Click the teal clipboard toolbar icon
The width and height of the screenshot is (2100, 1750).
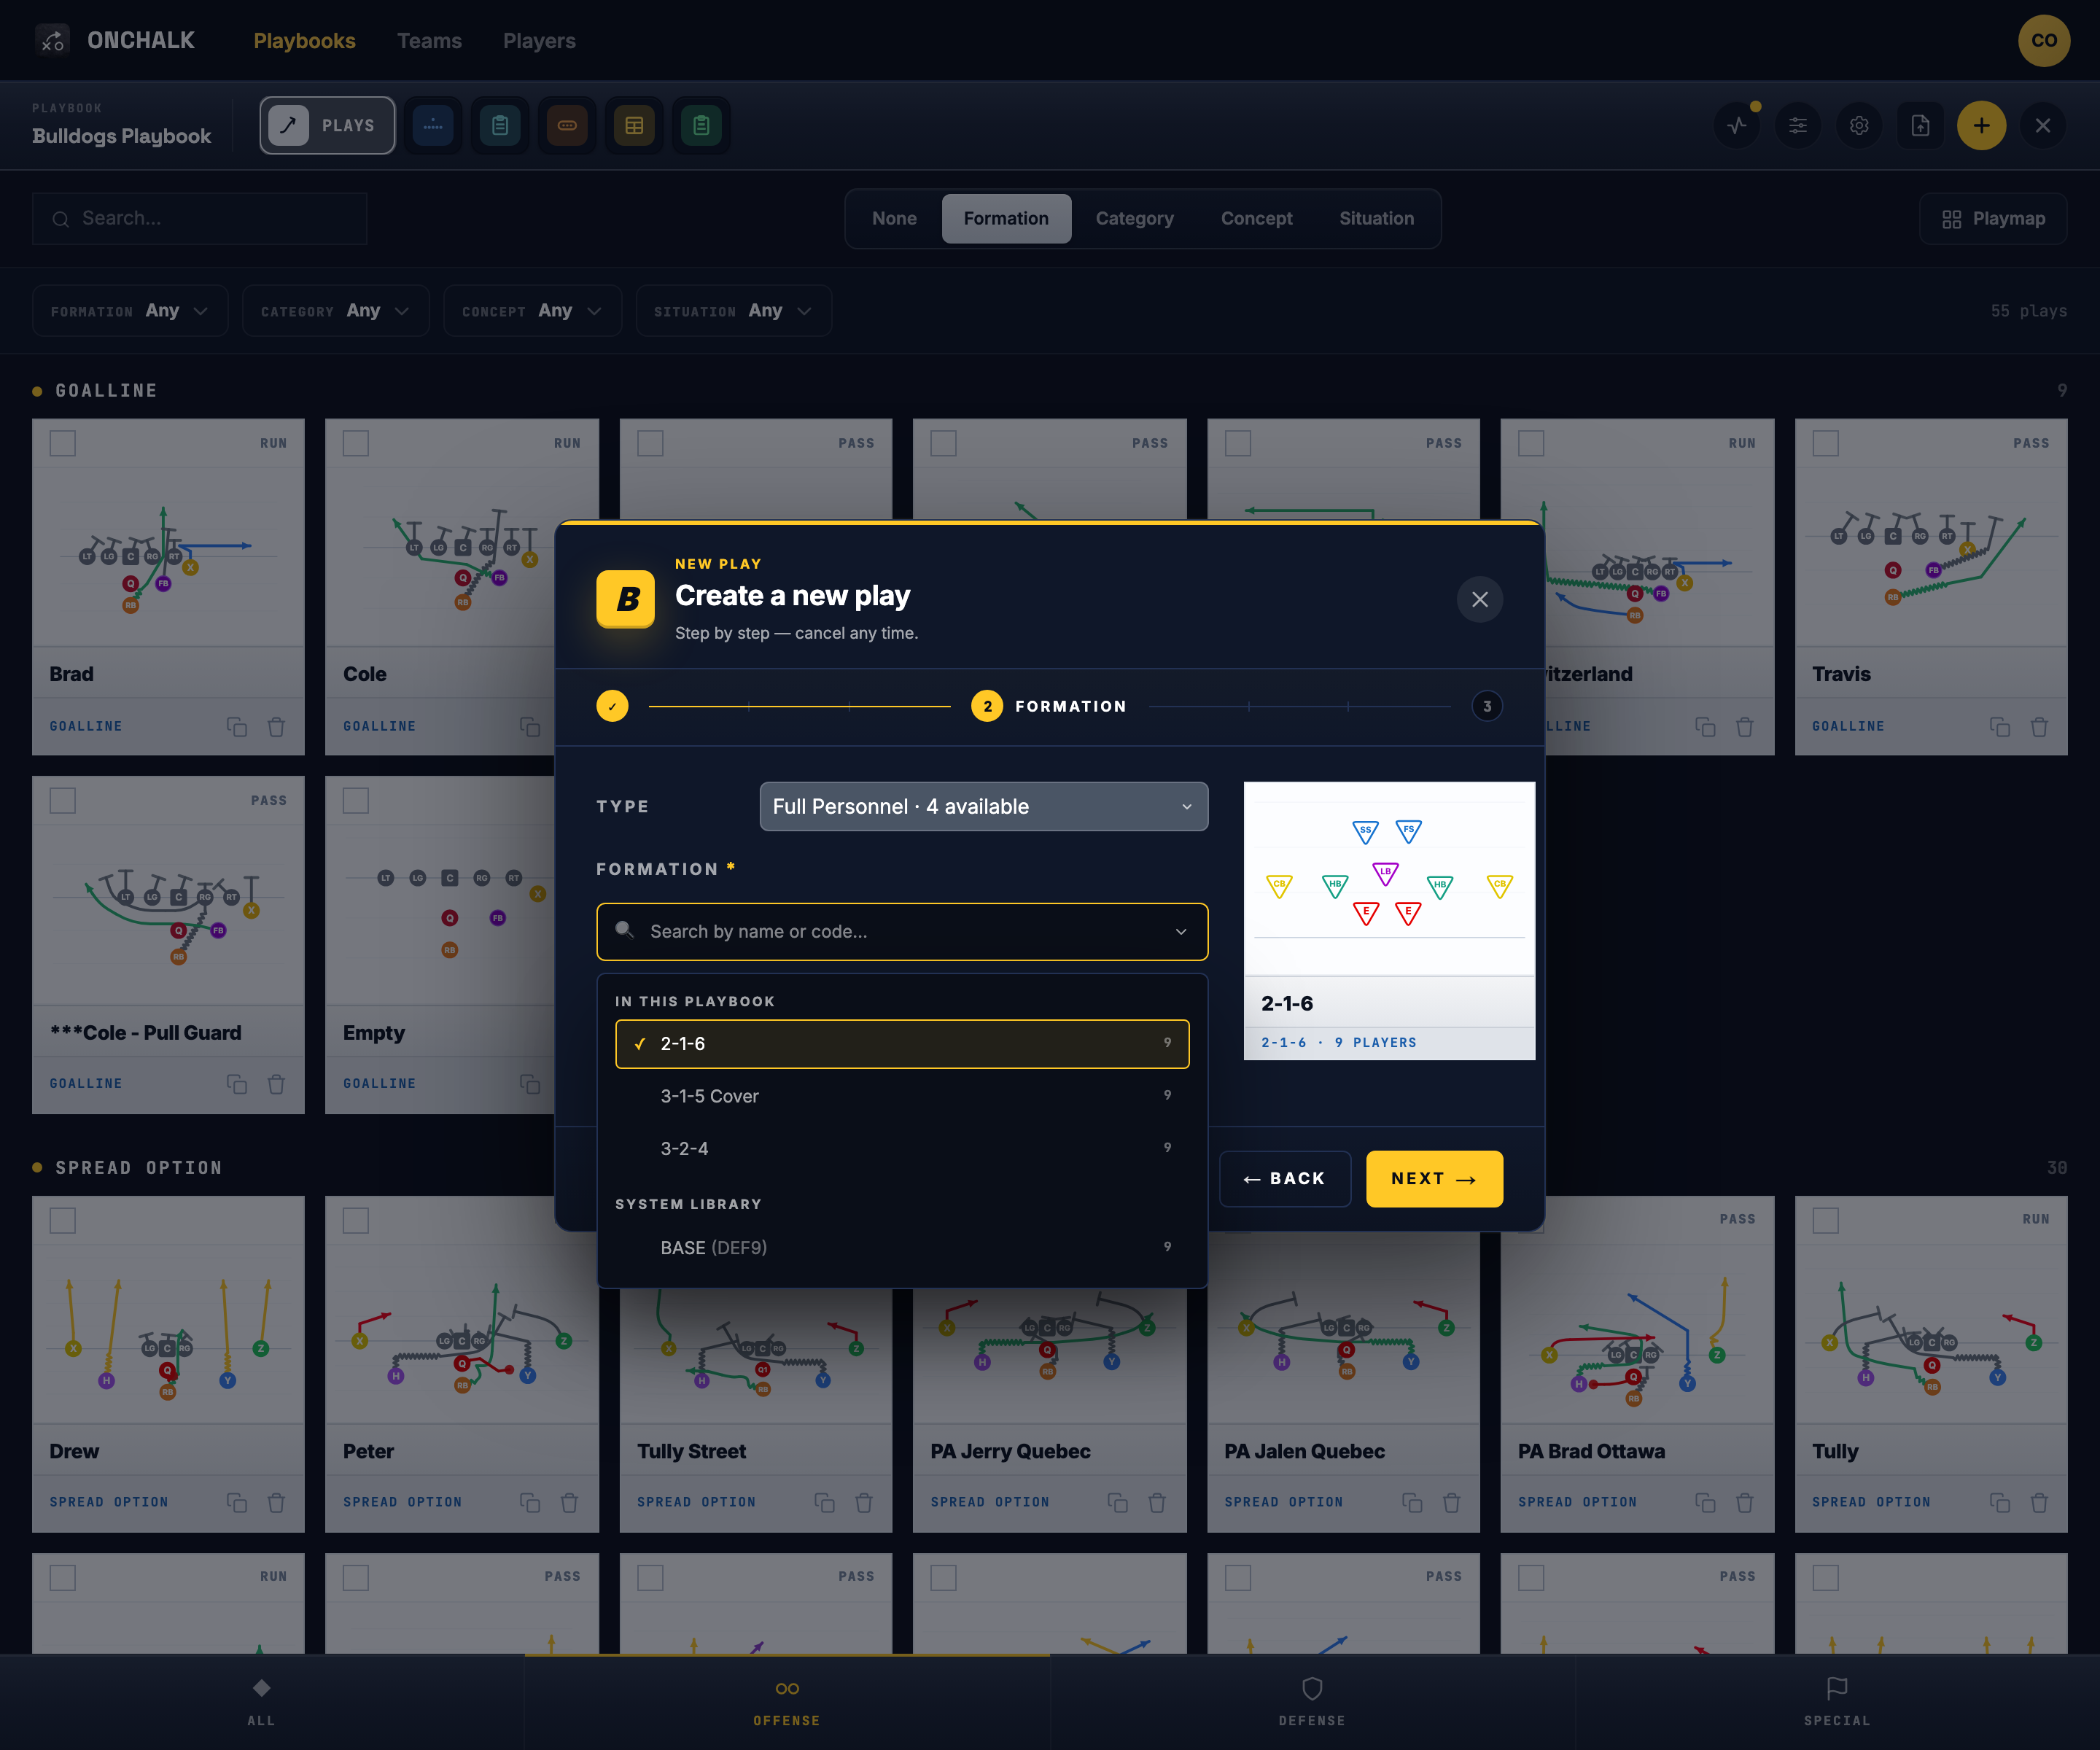point(500,126)
